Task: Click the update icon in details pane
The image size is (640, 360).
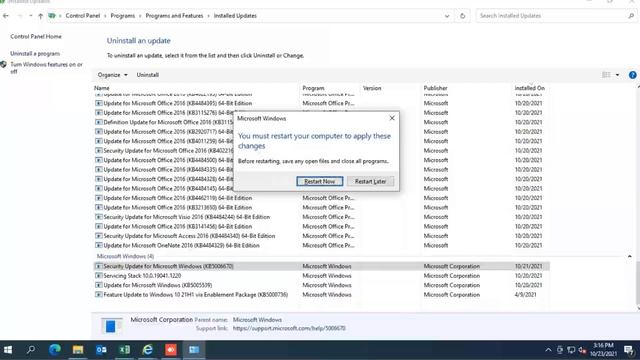Action: pyautogui.click(x=111, y=326)
